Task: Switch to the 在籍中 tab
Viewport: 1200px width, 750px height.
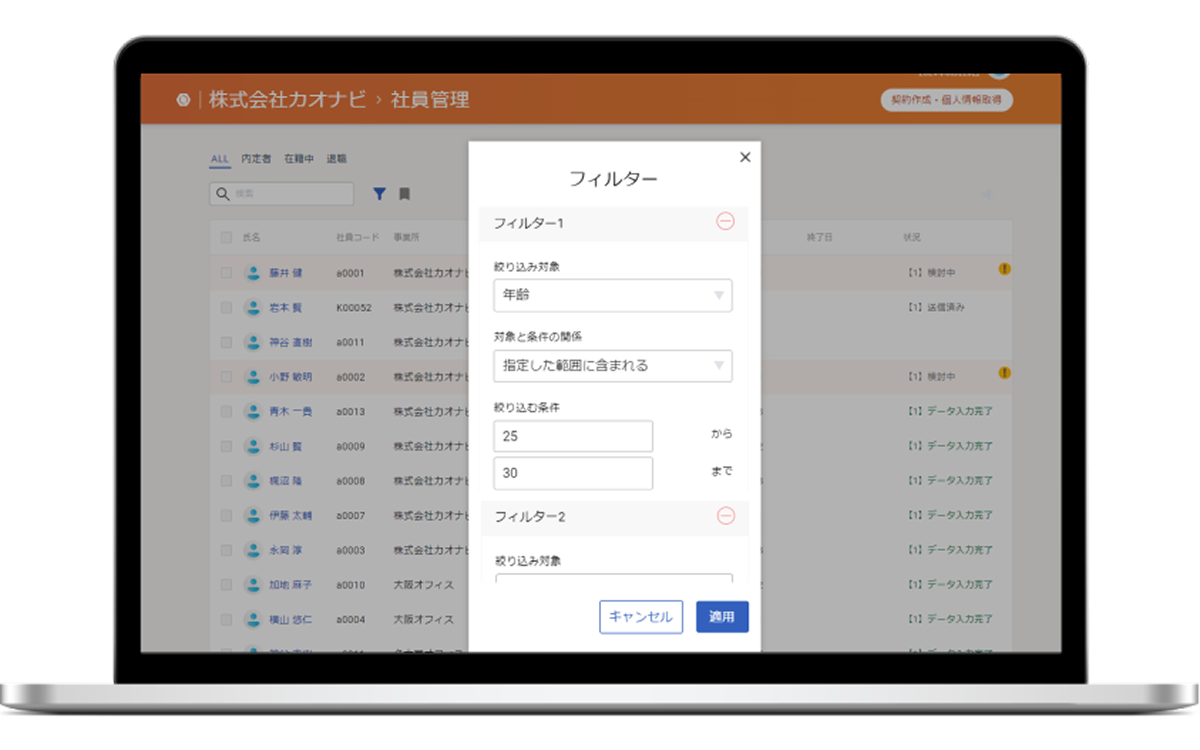Action: tap(298, 159)
